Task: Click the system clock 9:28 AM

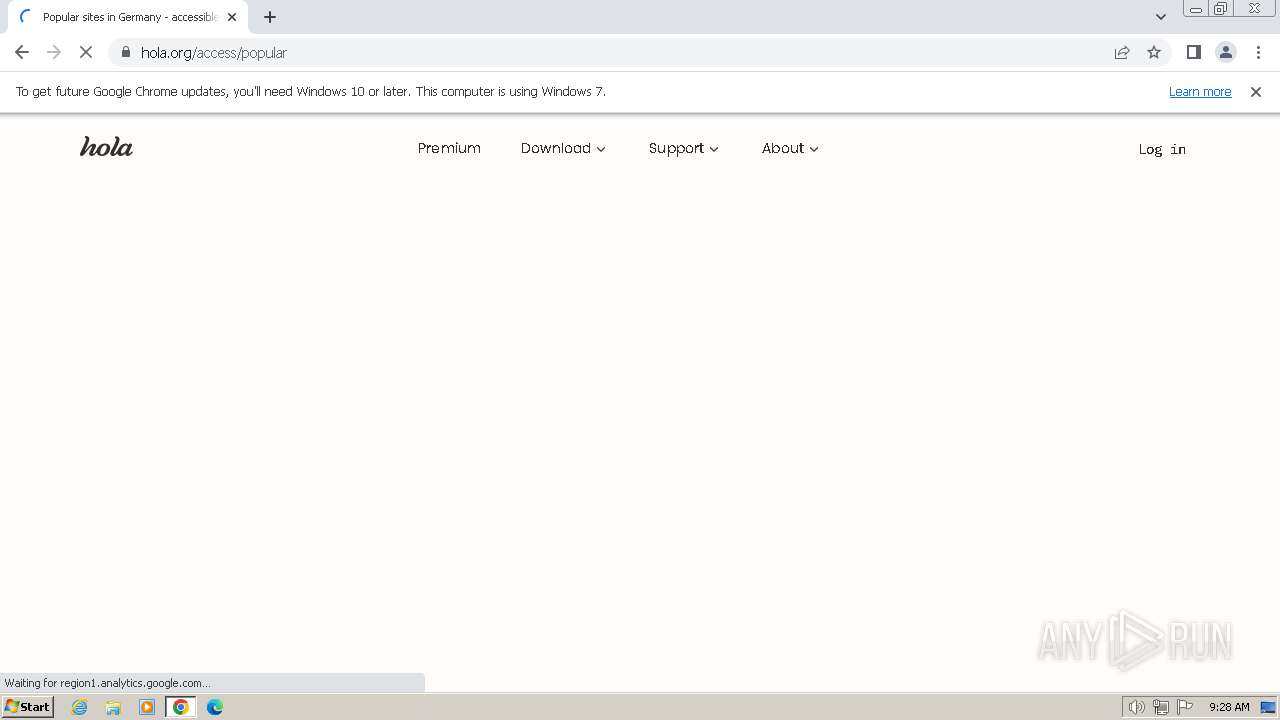Action: pos(1229,707)
